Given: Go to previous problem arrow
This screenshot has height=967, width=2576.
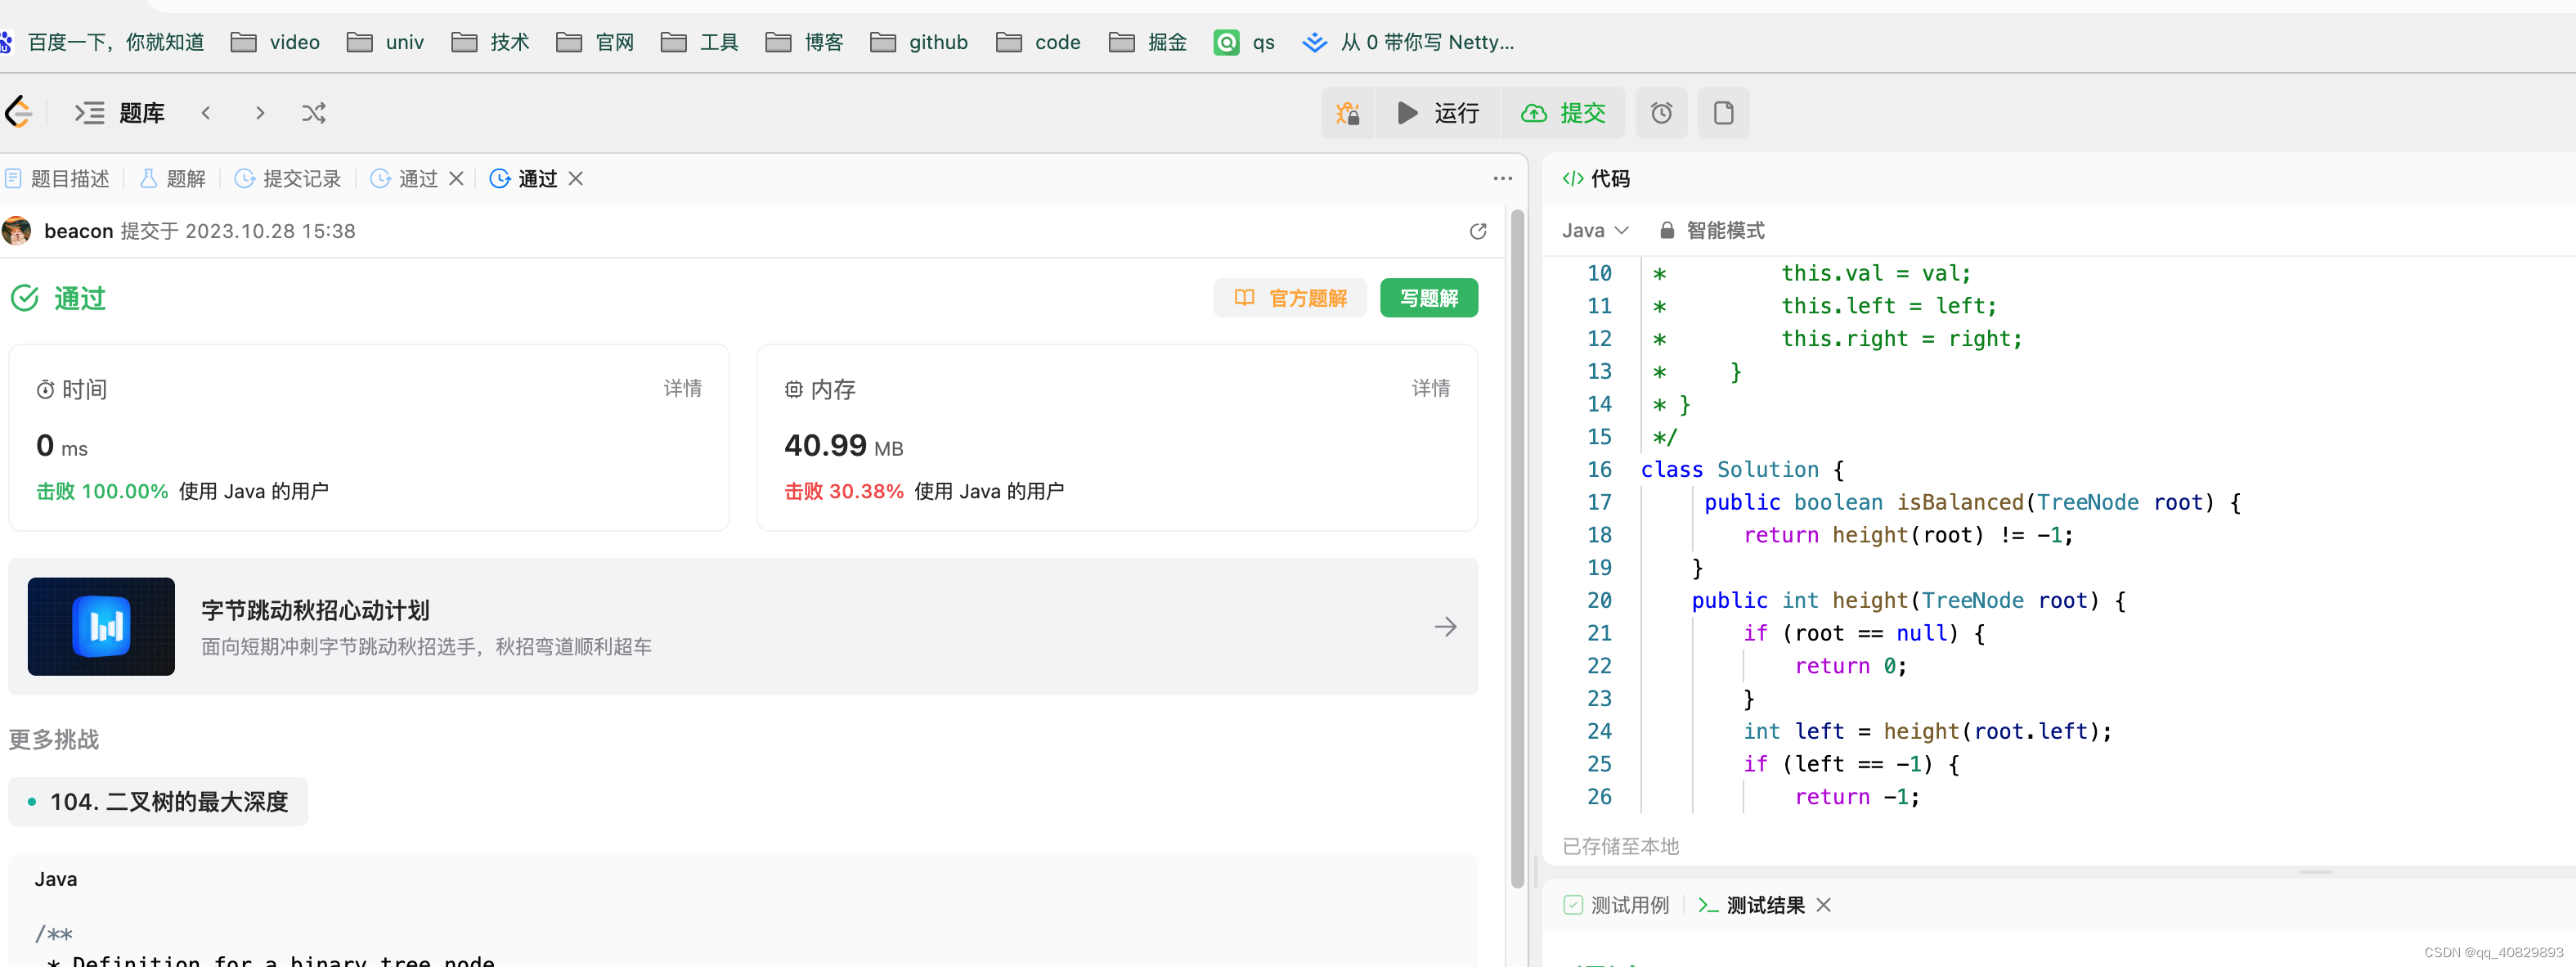Looking at the screenshot, I should pos(206,113).
